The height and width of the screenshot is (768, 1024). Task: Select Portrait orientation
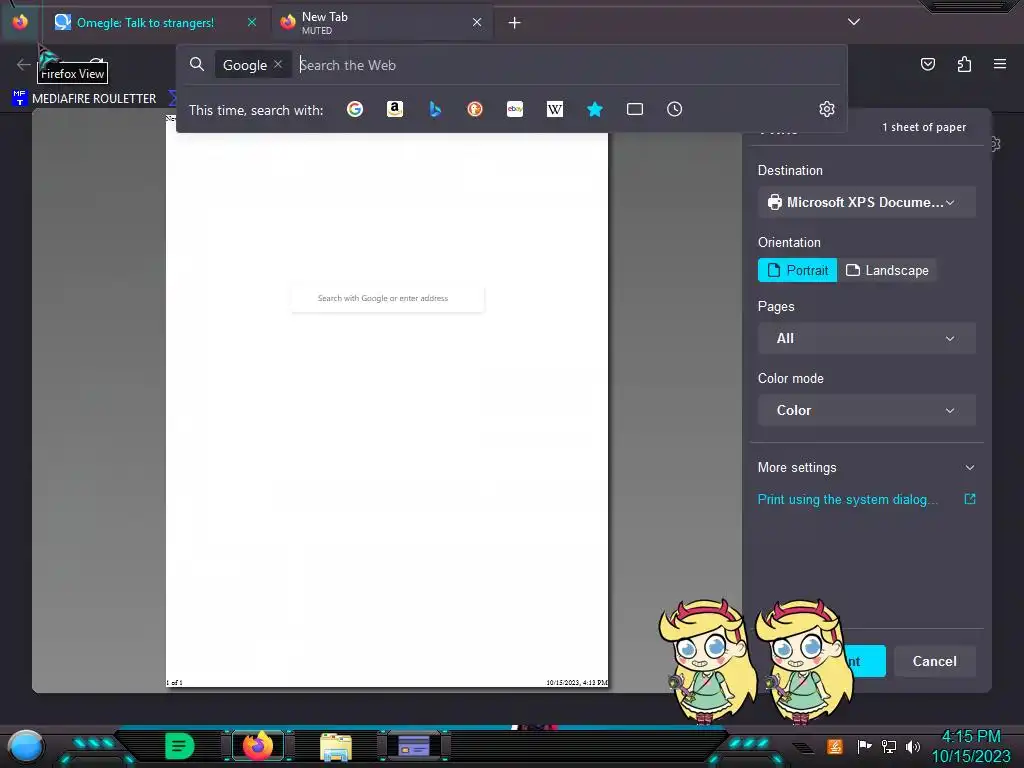click(797, 270)
